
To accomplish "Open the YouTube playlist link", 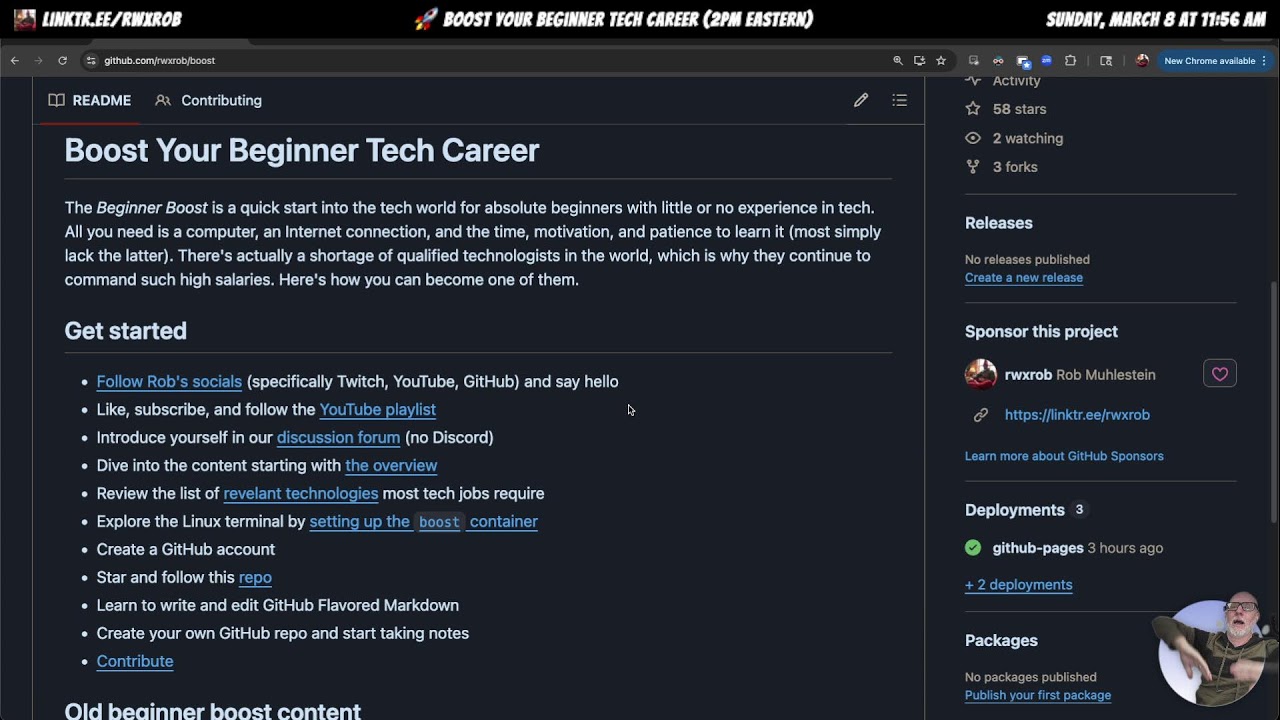I will (x=377, y=409).
